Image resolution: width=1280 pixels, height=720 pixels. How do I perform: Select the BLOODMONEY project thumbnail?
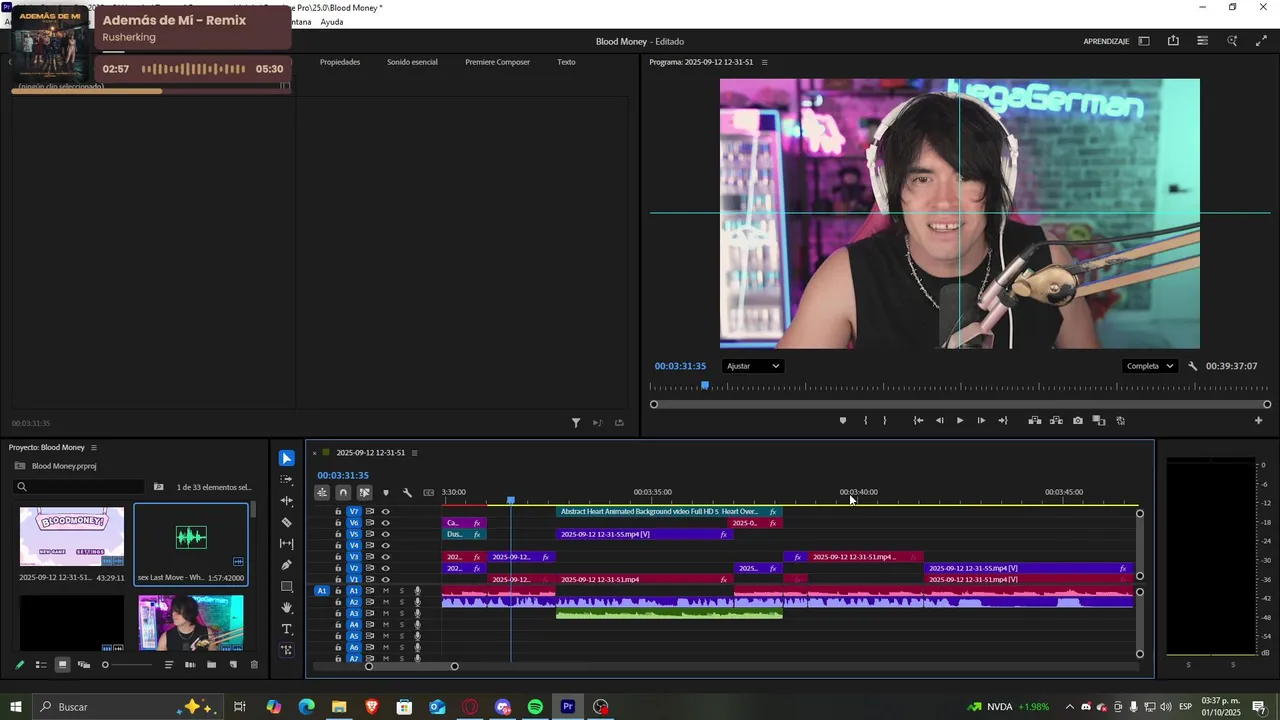click(72, 537)
